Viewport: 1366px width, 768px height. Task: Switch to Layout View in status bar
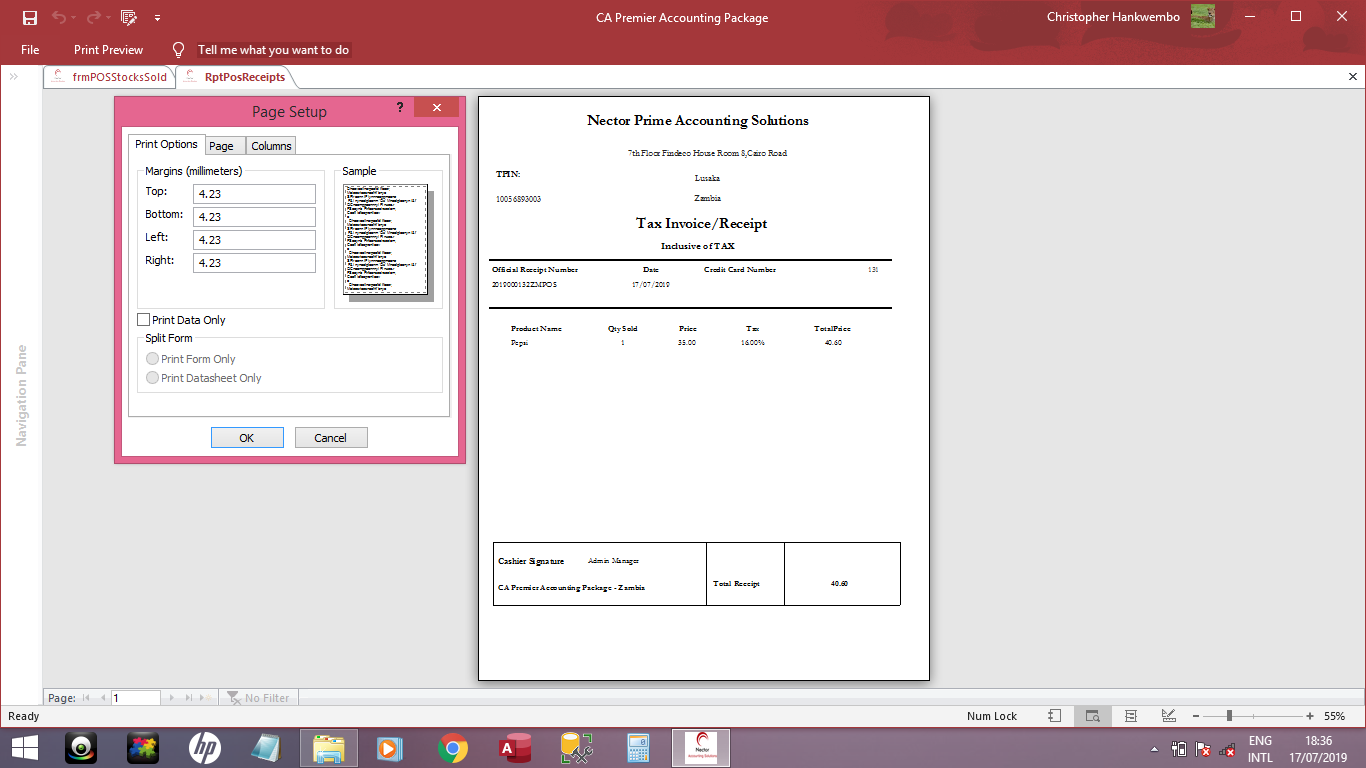[x=1131, y=716]
